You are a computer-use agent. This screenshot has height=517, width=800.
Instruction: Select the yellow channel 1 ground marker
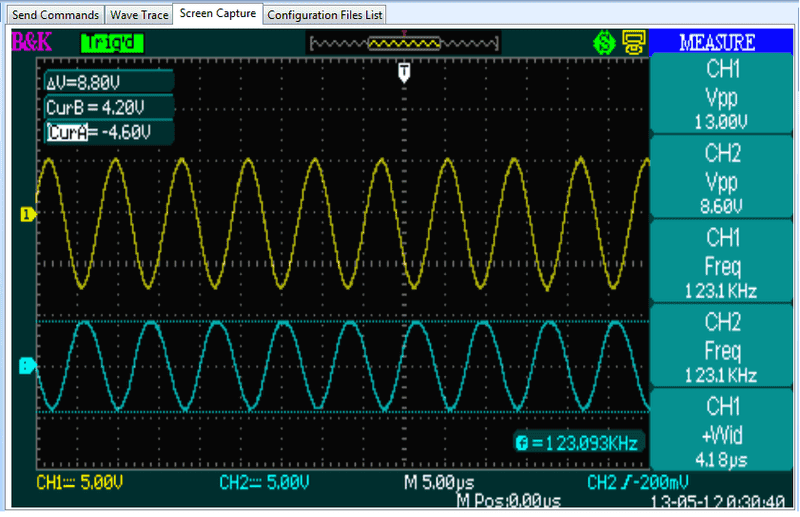pos(28,213)
